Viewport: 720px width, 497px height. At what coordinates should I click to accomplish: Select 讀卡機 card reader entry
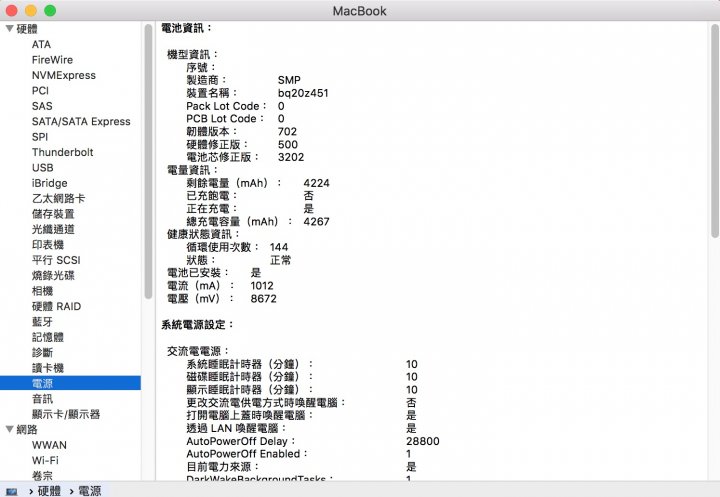coord(48,368)
